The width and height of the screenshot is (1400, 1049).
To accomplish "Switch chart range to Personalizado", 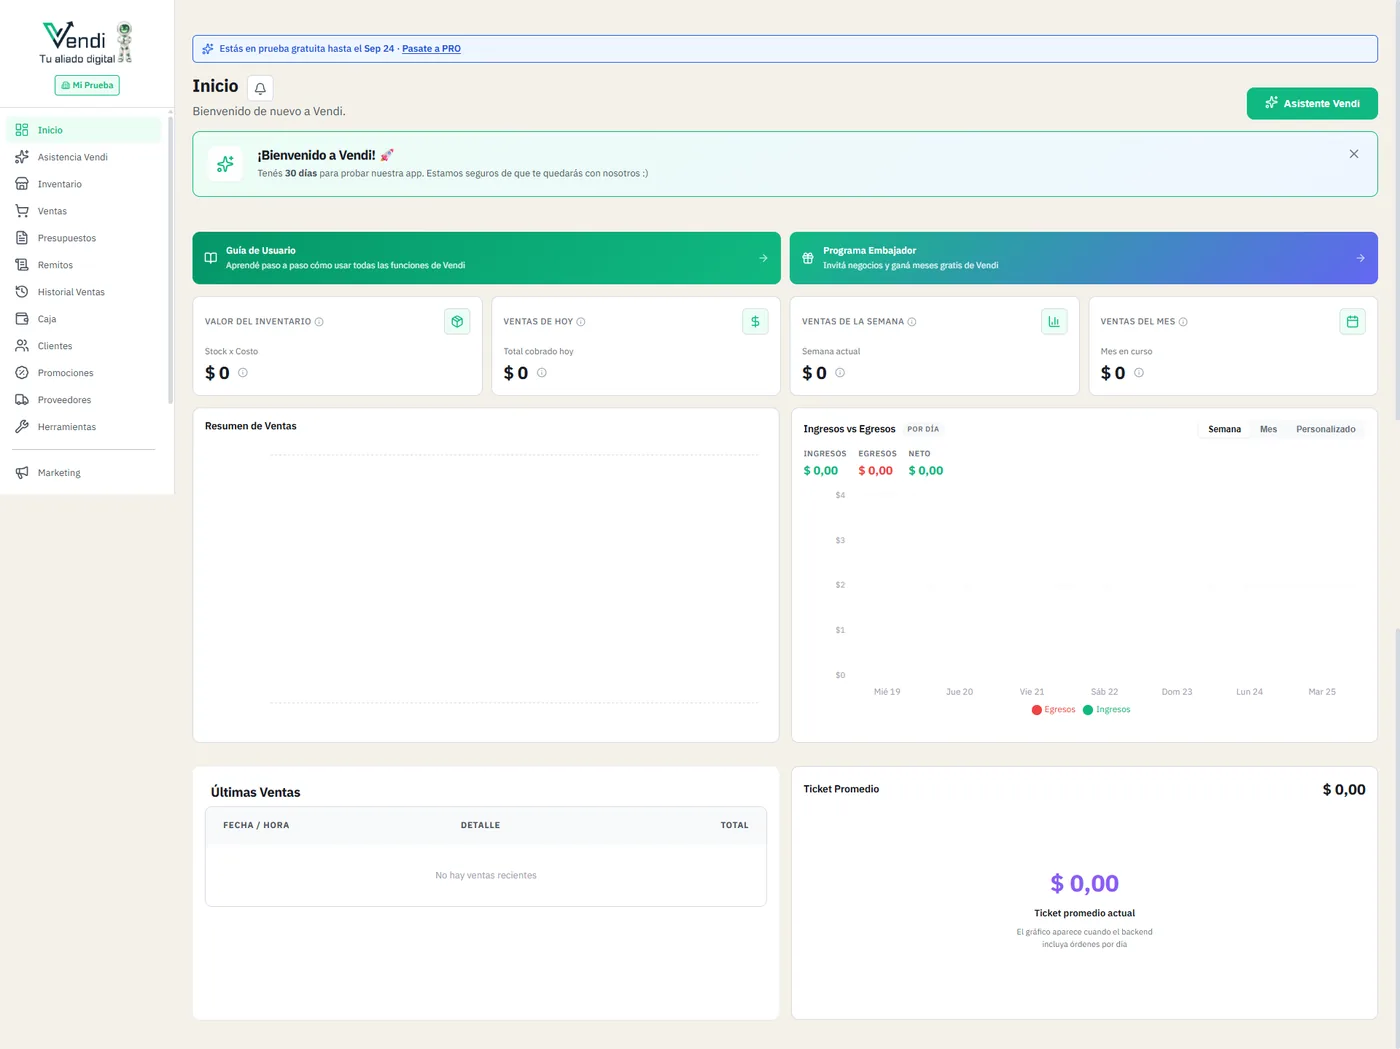I will pyautogui.click(x=1326, y=430).
